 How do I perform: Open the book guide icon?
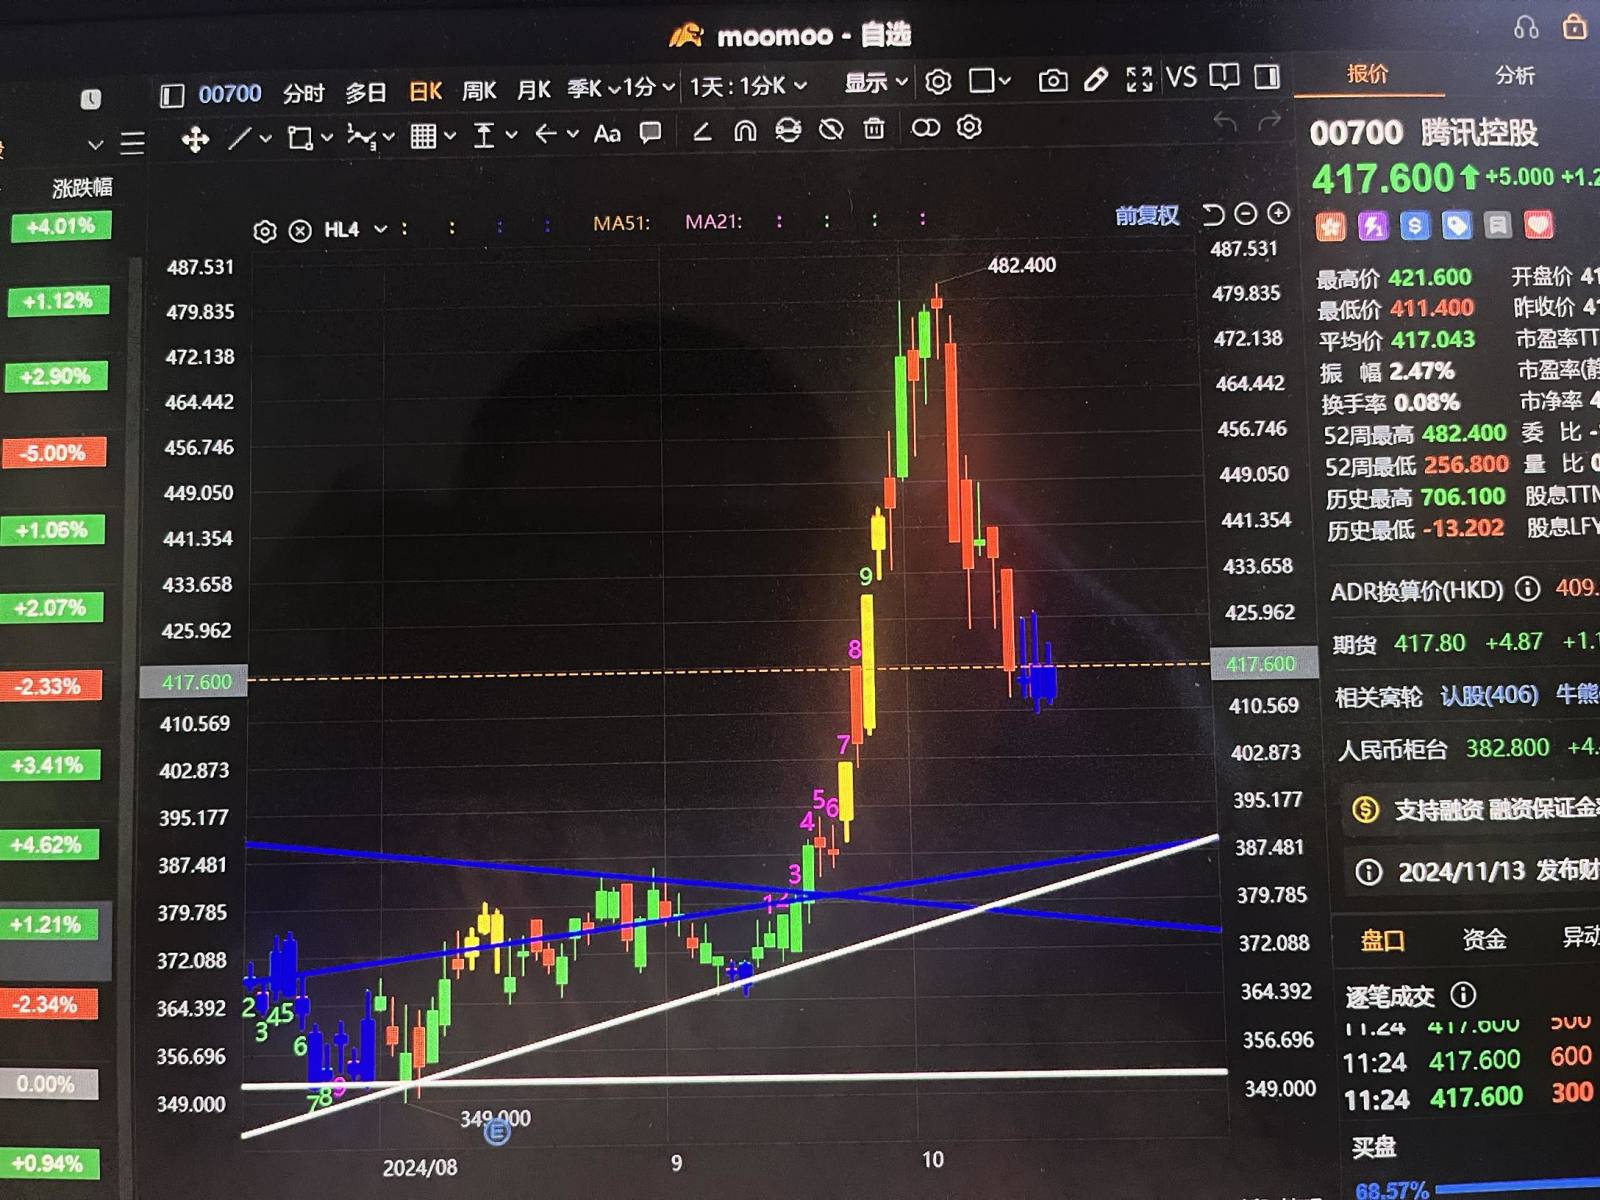tap(1224, 76)
